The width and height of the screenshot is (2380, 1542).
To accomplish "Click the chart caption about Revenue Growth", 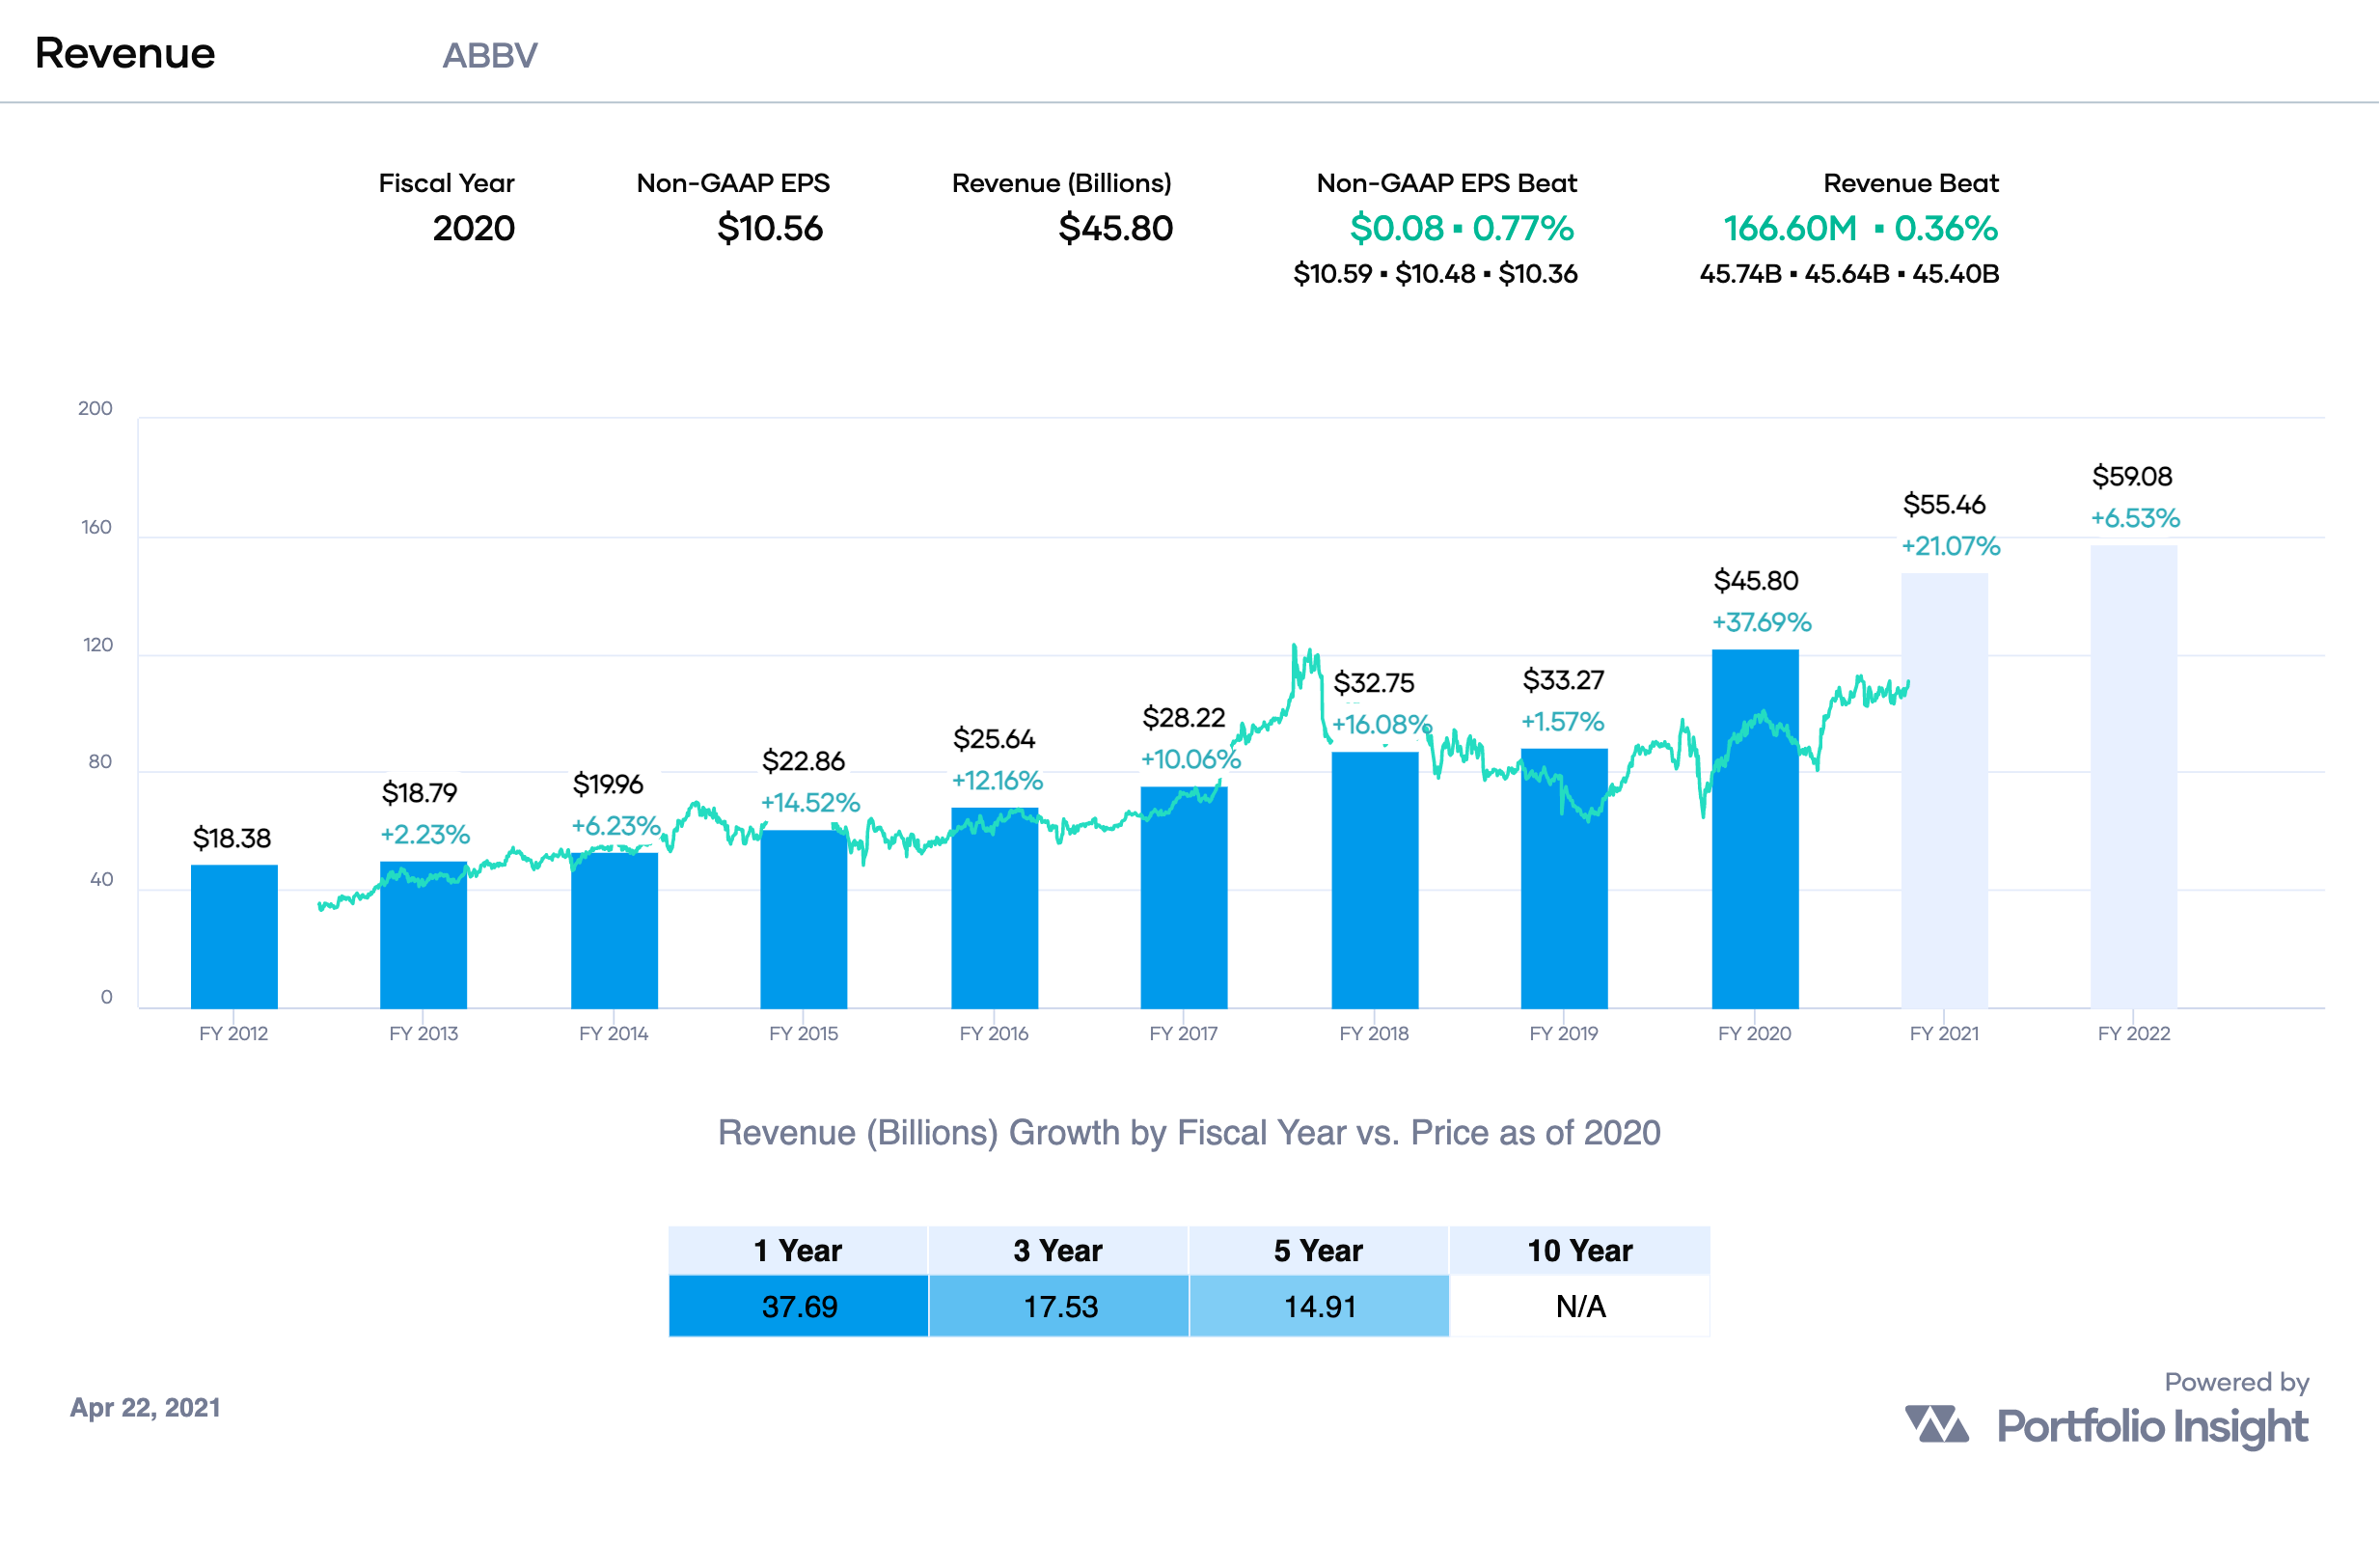I will click(x=1189, y=1133).
